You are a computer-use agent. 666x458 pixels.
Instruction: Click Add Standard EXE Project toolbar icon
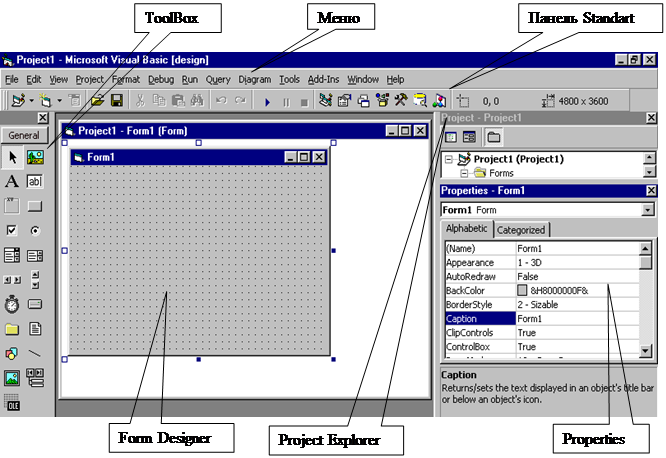(x=19, y=101)
